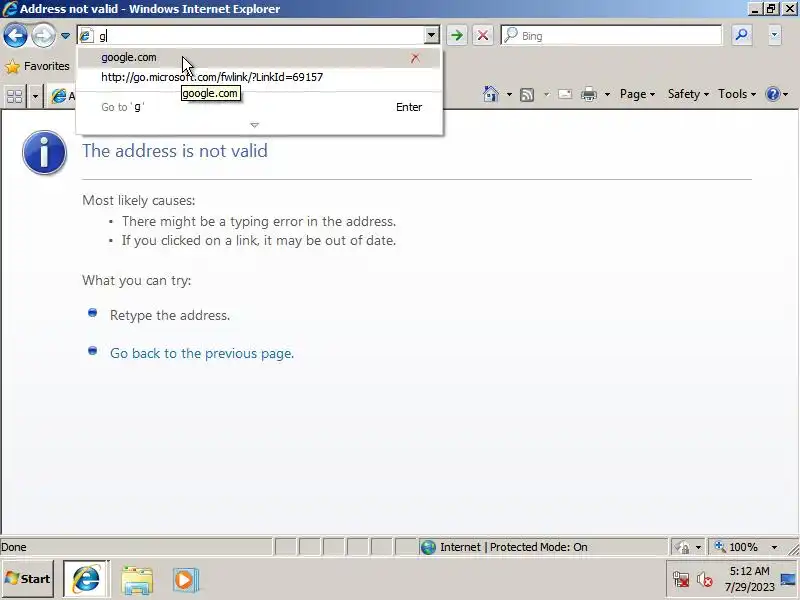Image resolution: width=800 pixels, height=600 pixels.
Task: Open the zoom level dropdown arrow
Action: click(774, 547)
